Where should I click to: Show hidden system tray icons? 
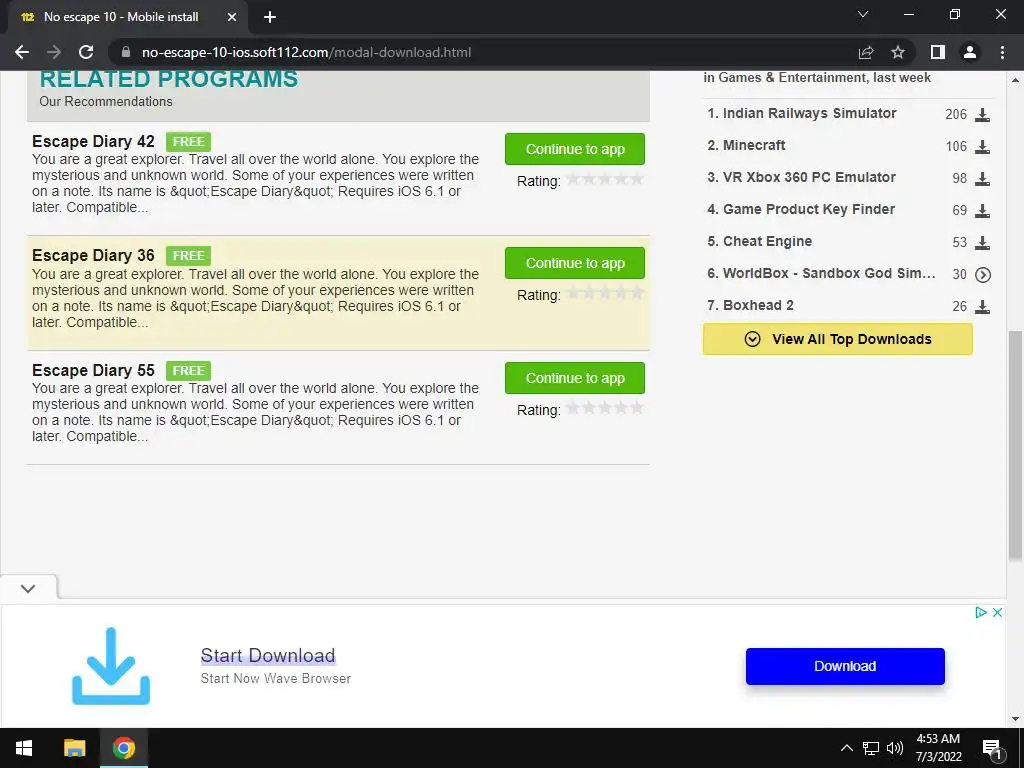[x=846, y=748]
